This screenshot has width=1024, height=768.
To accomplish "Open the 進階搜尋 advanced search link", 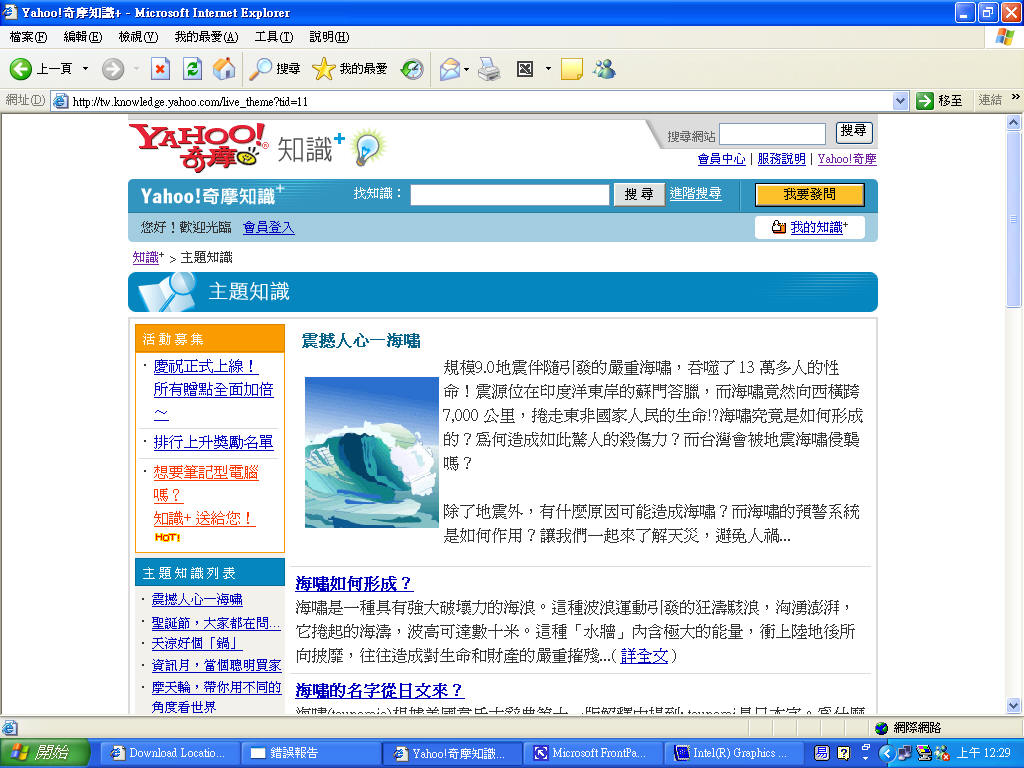I will 696,193.
